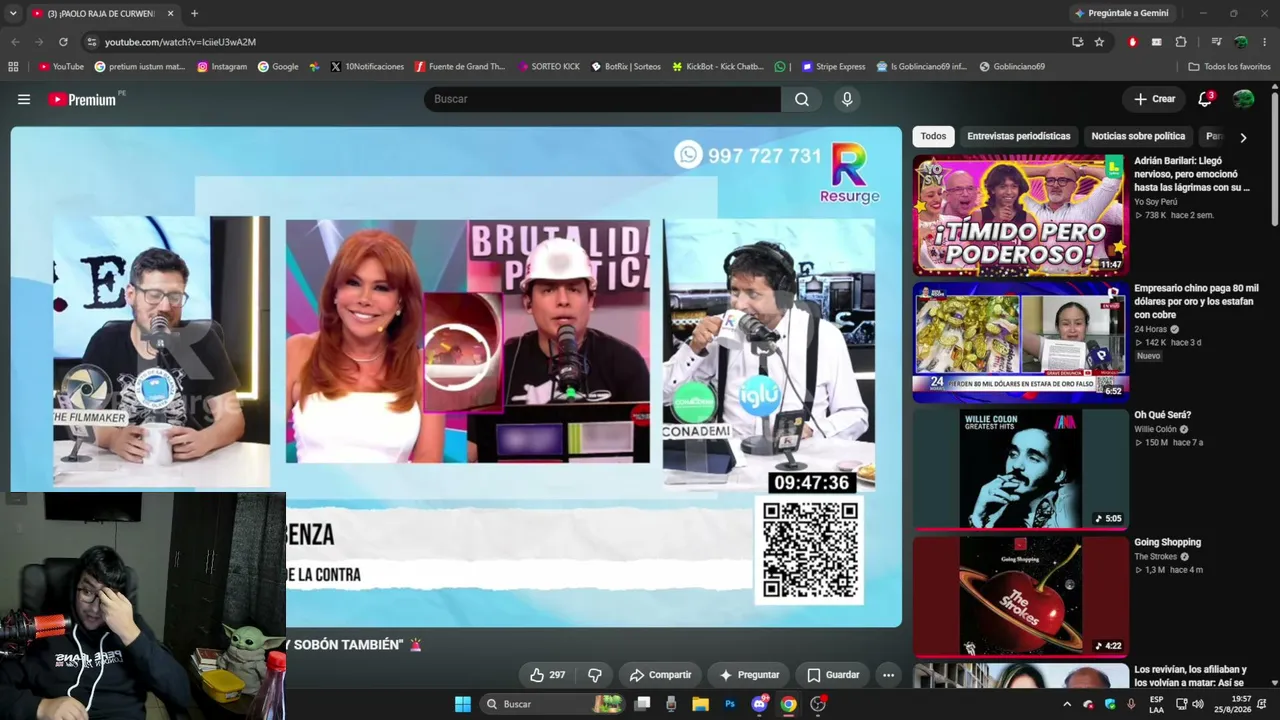This screenshot has width=1280, height=720.
Task: Click the YouTube search magnifier button
Action: point(802,99)
